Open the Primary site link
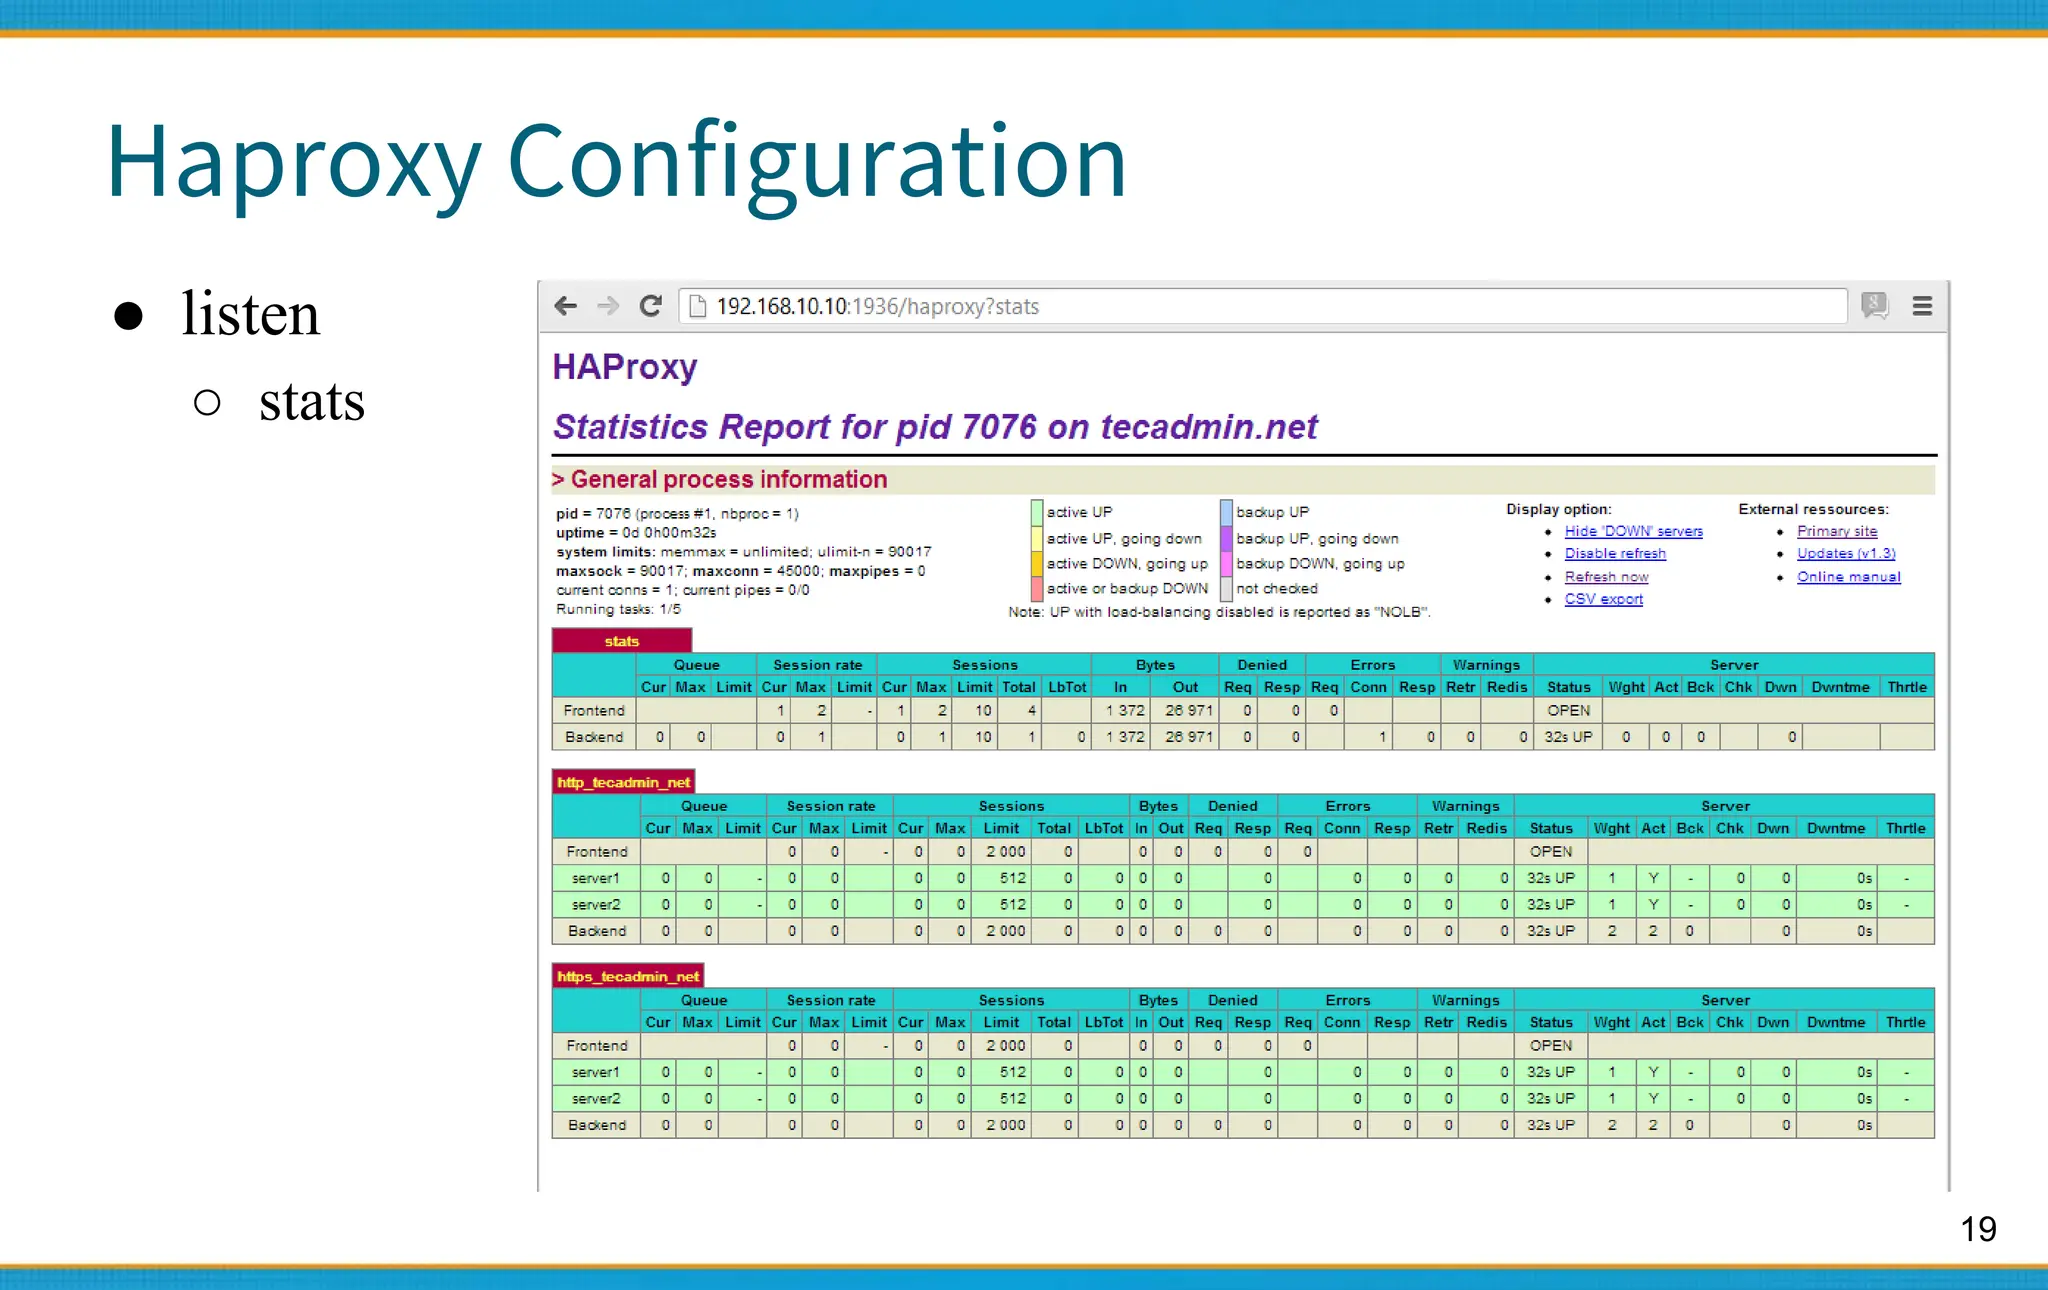The height and width of the screenshot is (1290, 2048). pyautogui.click(x=1837, y=531)
